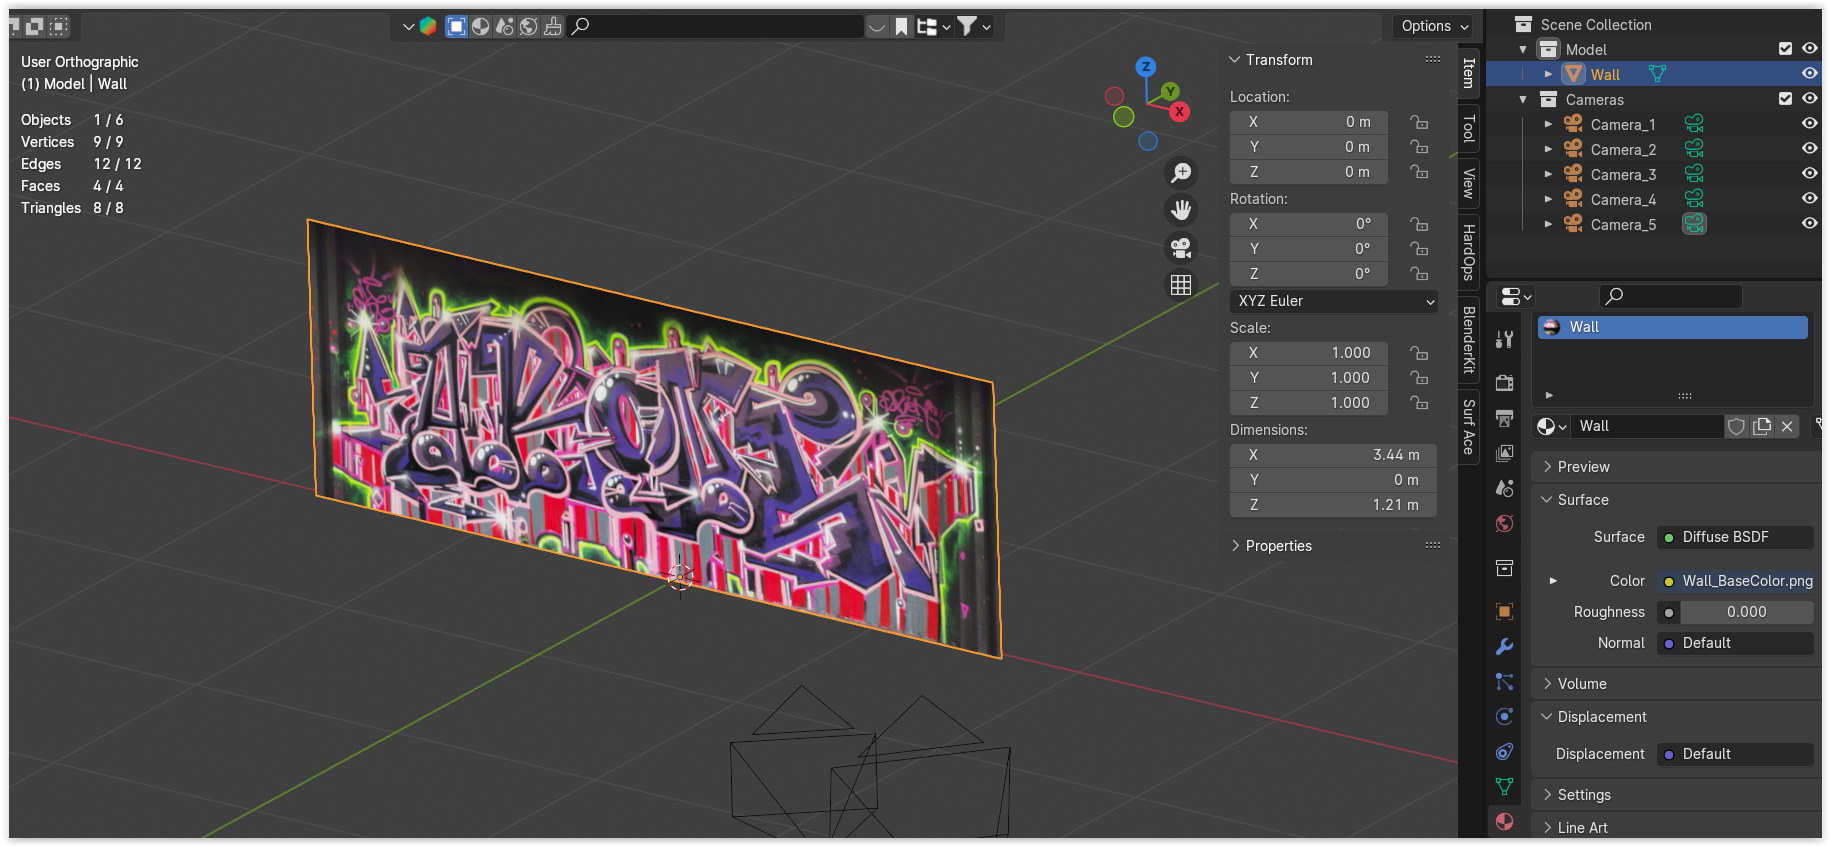Switch perspective/orthographic using the grid icon
Screen dimensions: 1830x846
click(x=1181, y=285)
